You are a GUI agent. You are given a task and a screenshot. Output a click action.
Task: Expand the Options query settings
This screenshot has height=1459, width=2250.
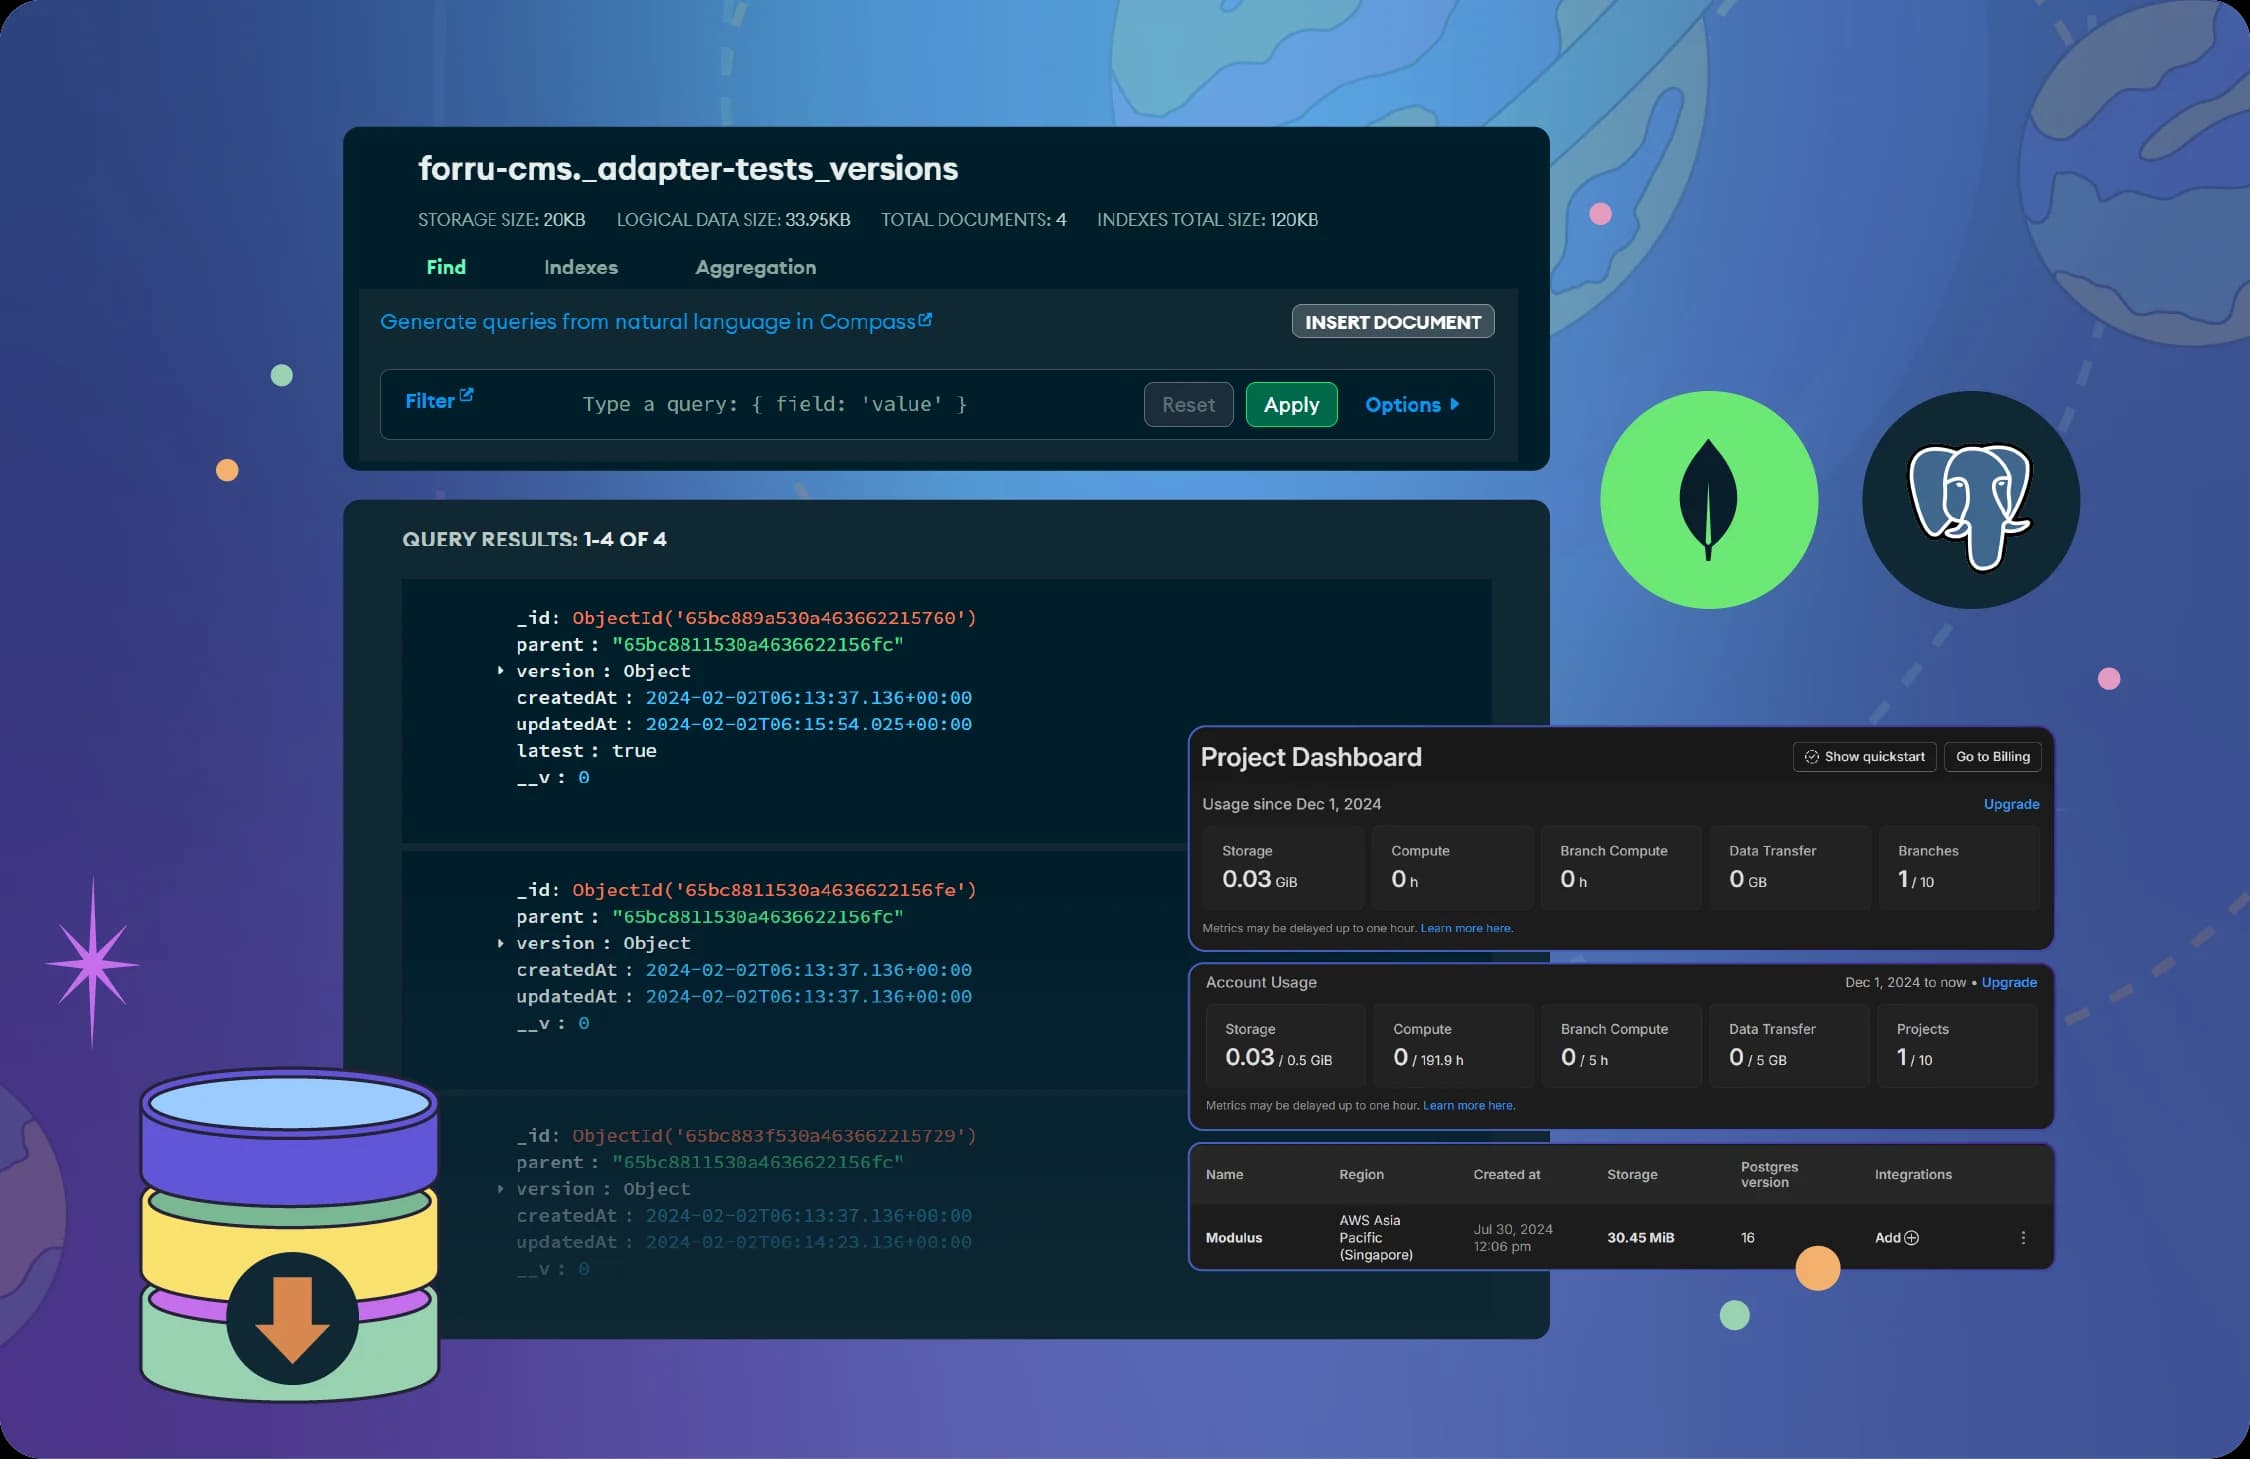point(1411,405)
